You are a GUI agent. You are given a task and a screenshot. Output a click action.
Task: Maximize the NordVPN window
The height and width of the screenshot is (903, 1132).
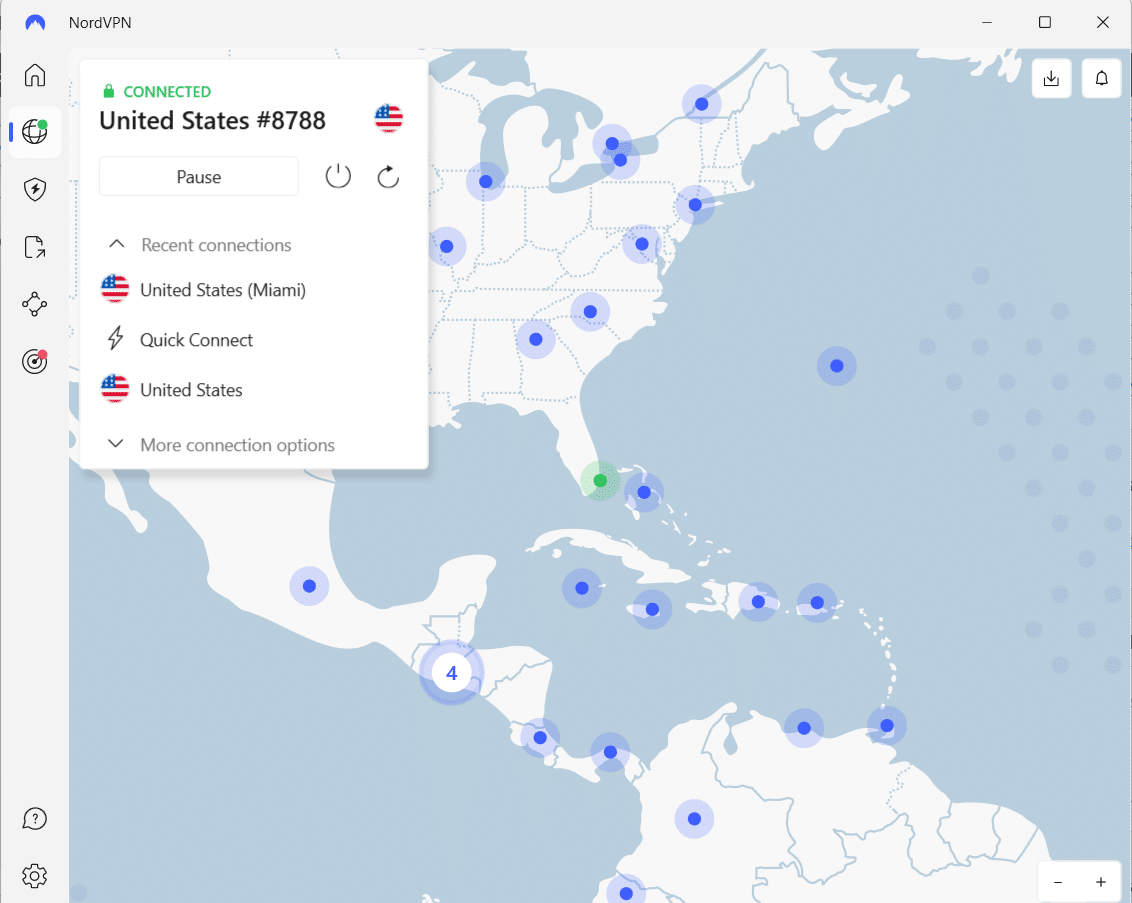[x=1045, y=22]
